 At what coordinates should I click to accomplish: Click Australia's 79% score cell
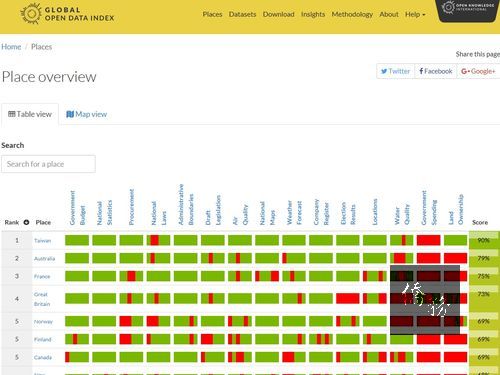(x=484, y=258)
